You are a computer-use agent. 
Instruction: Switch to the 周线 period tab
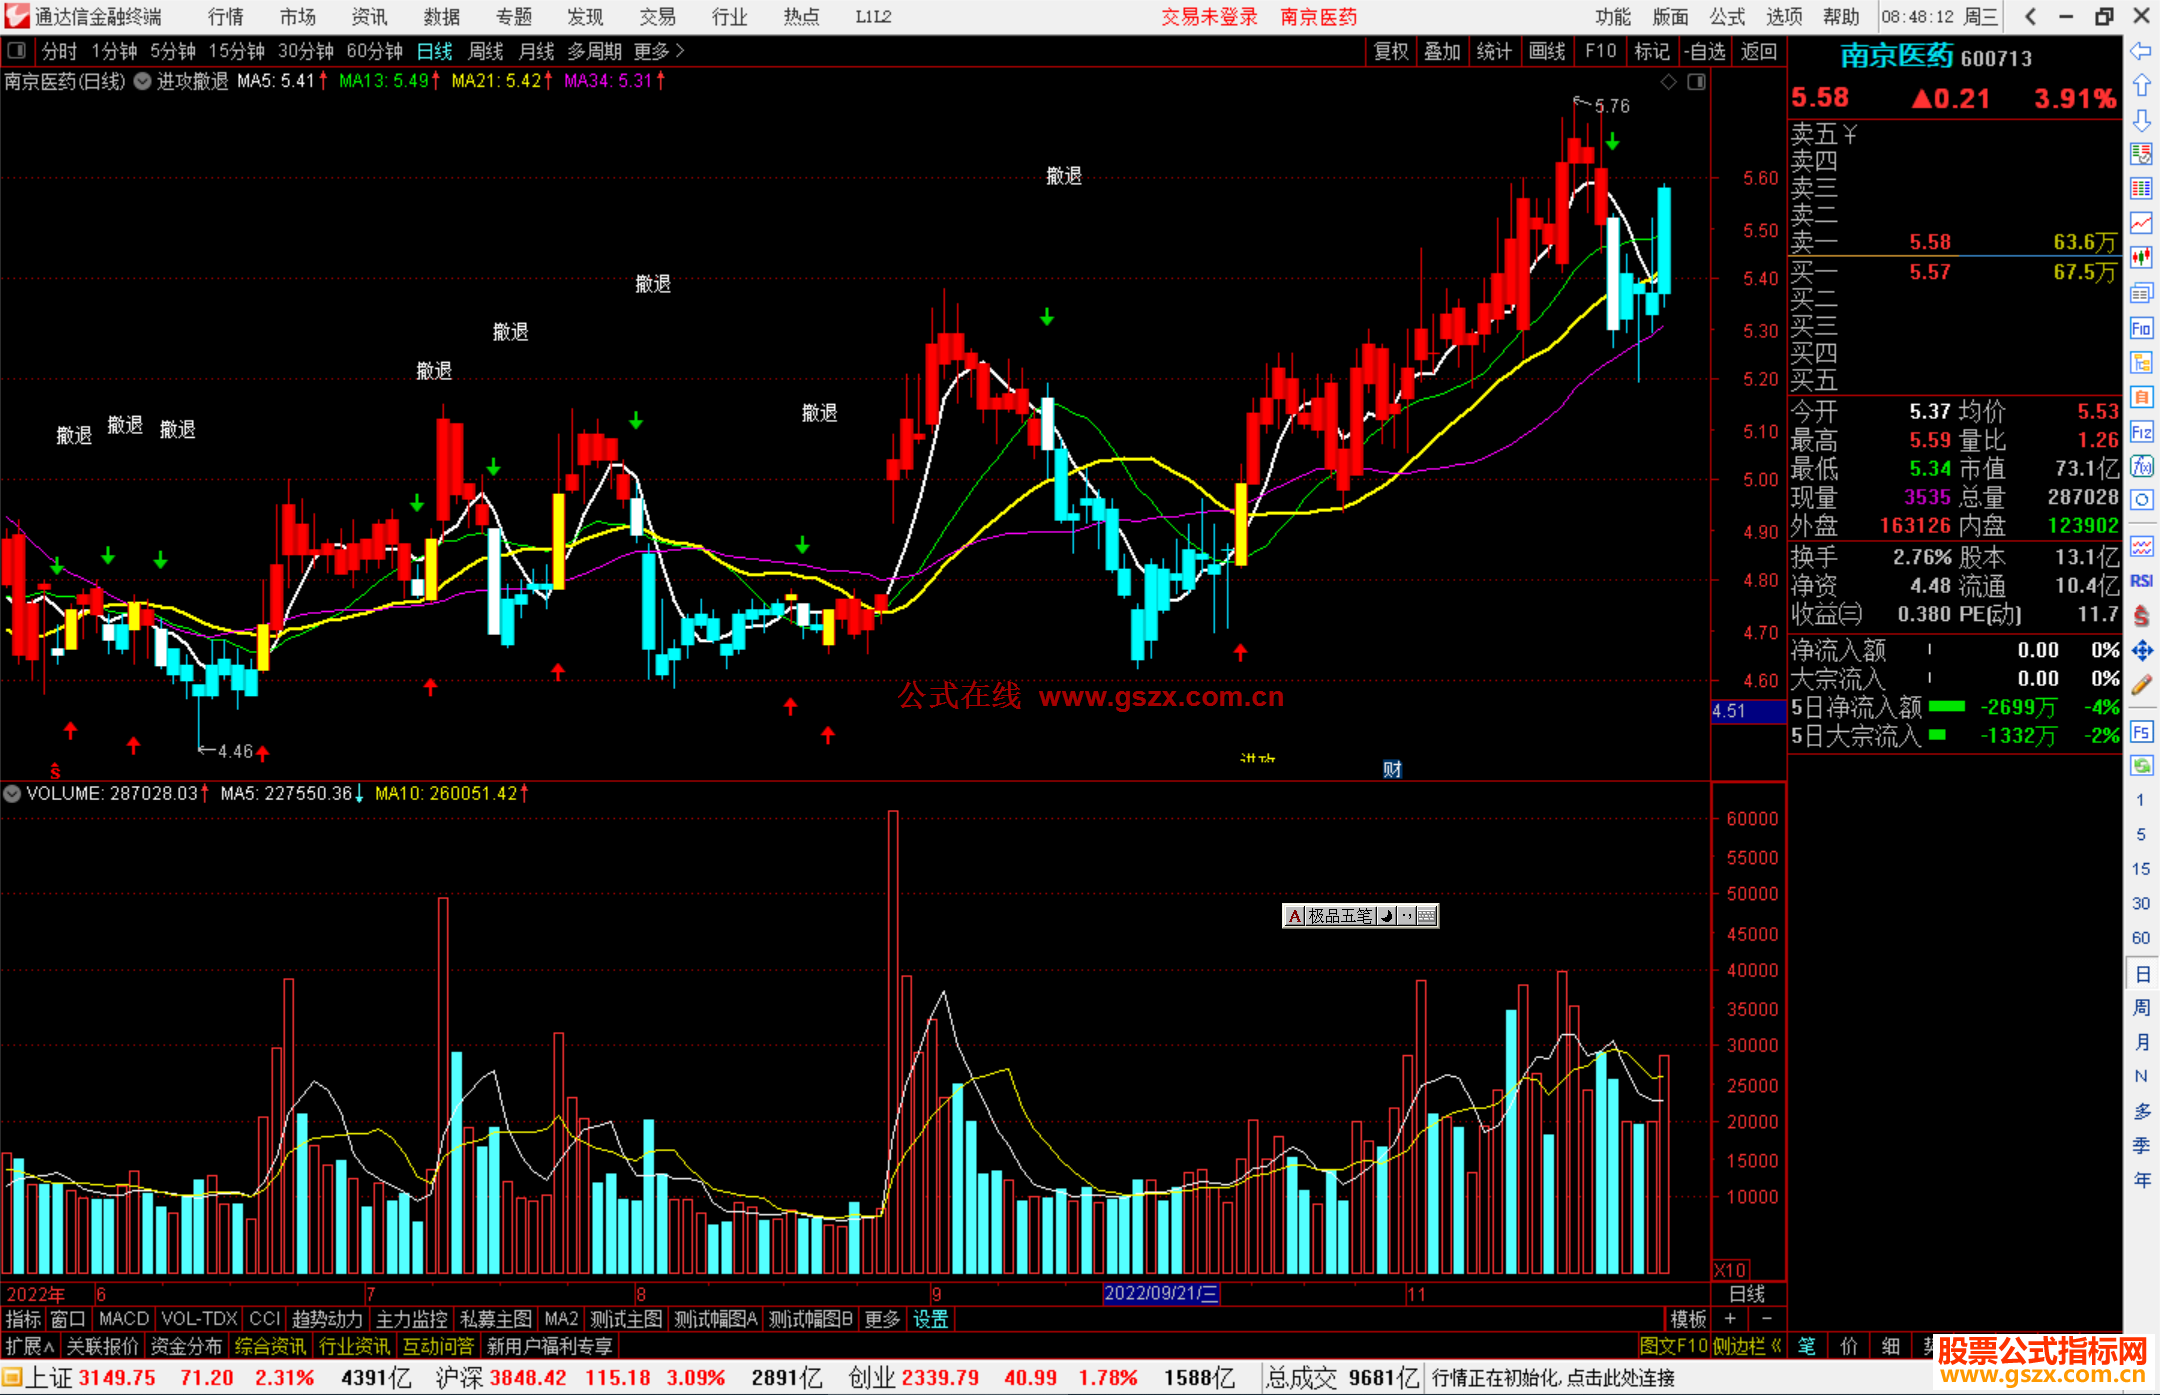point(486,50)
